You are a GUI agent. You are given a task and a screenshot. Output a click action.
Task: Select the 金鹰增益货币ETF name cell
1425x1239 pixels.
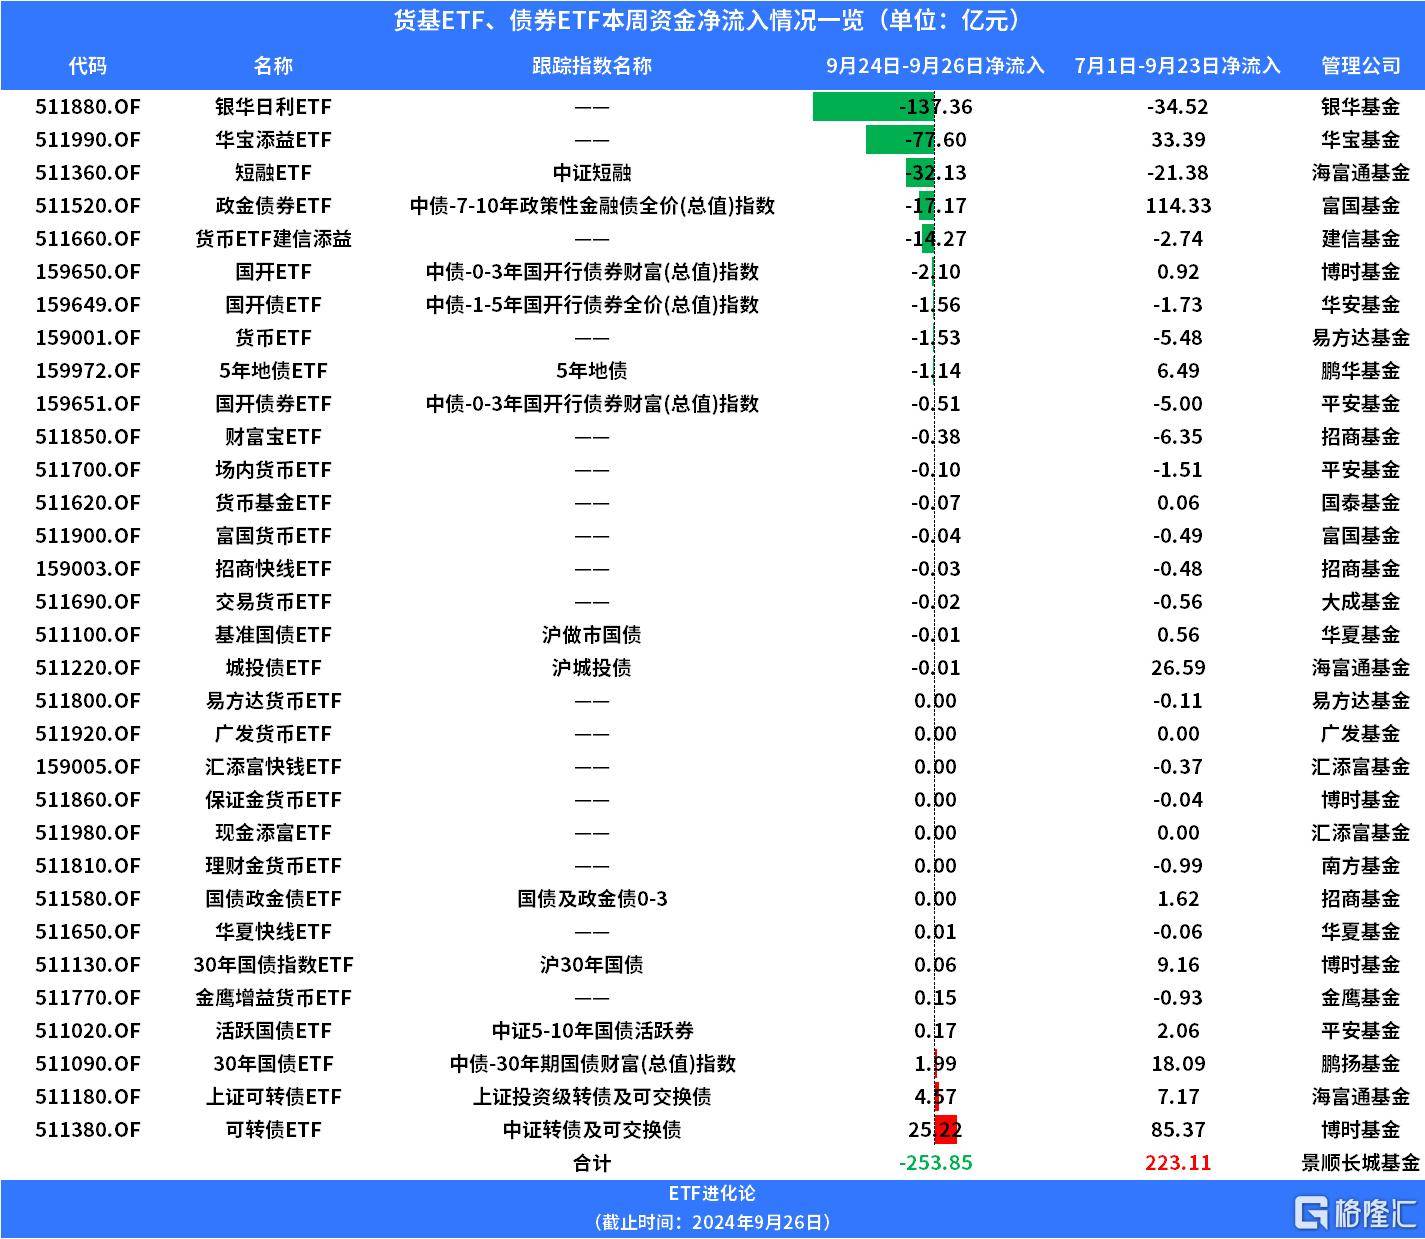point(273,998)
